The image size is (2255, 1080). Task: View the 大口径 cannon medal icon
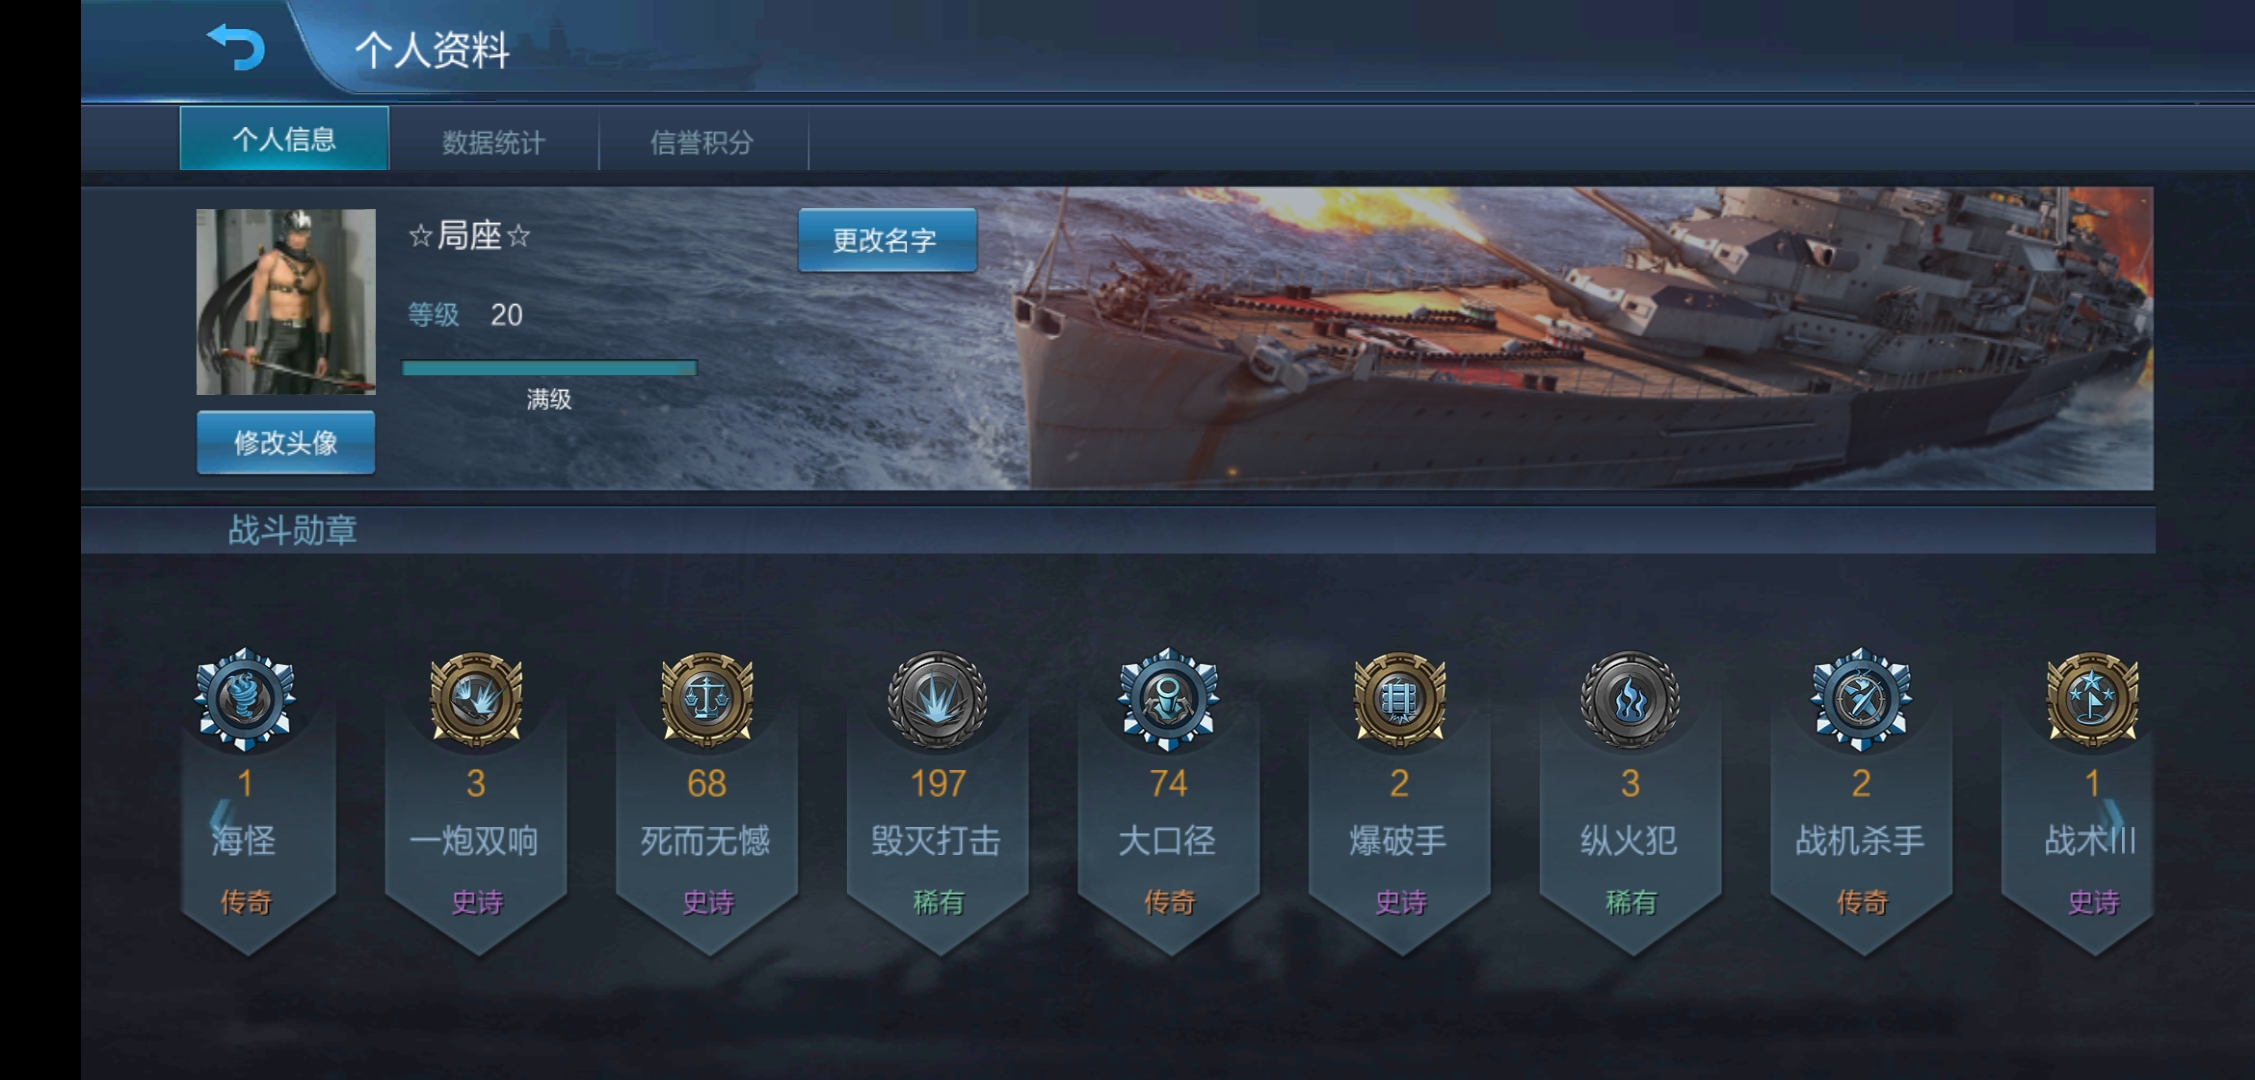(x=1168, y=699)
